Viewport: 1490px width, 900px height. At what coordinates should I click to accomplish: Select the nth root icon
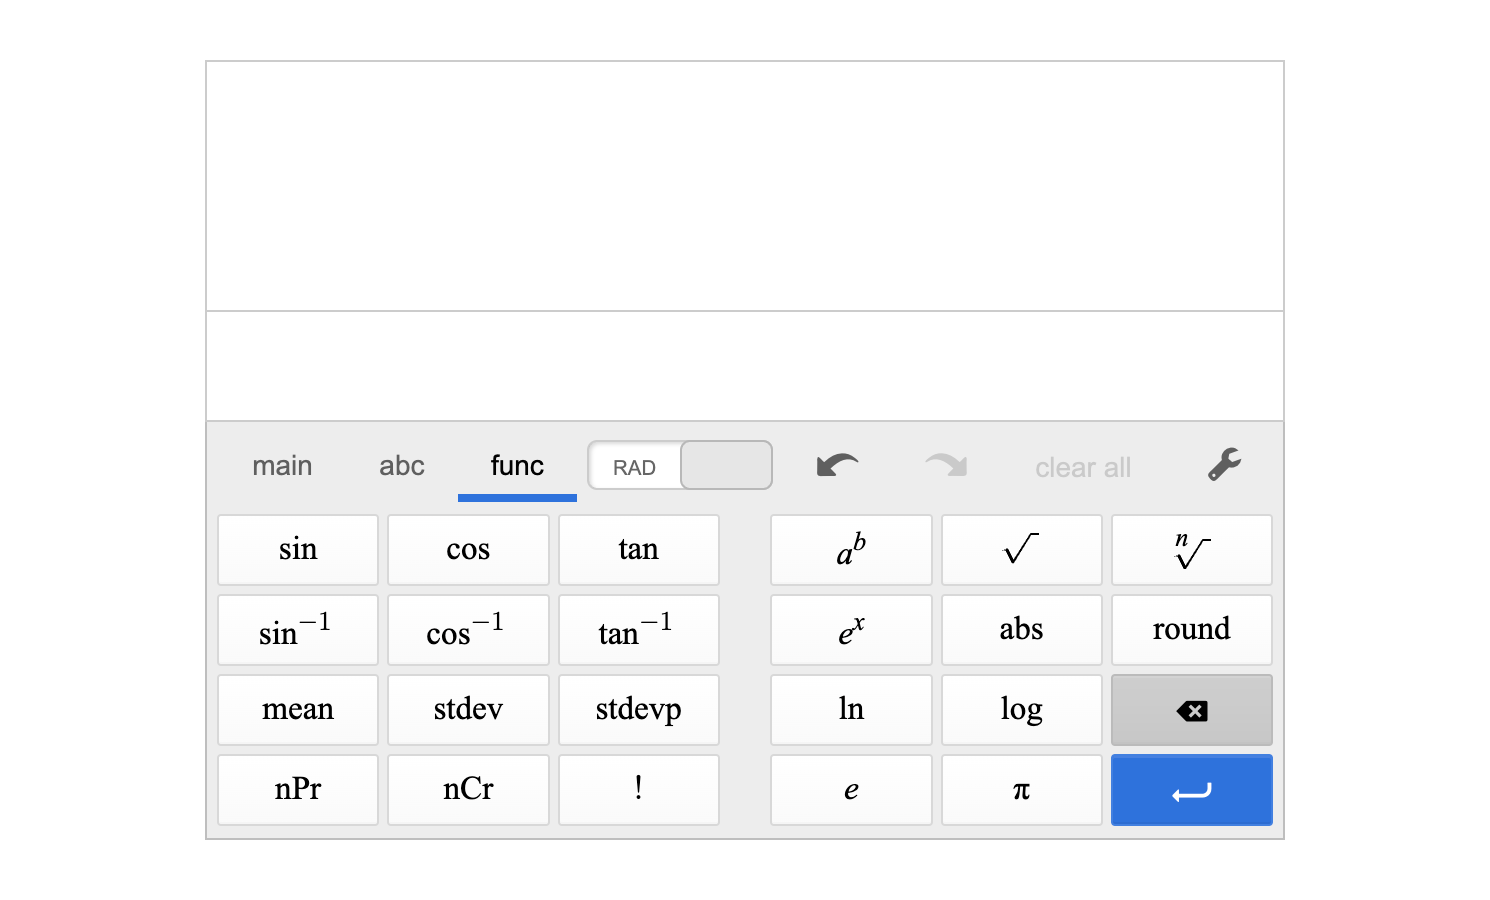coord(1191,549)
